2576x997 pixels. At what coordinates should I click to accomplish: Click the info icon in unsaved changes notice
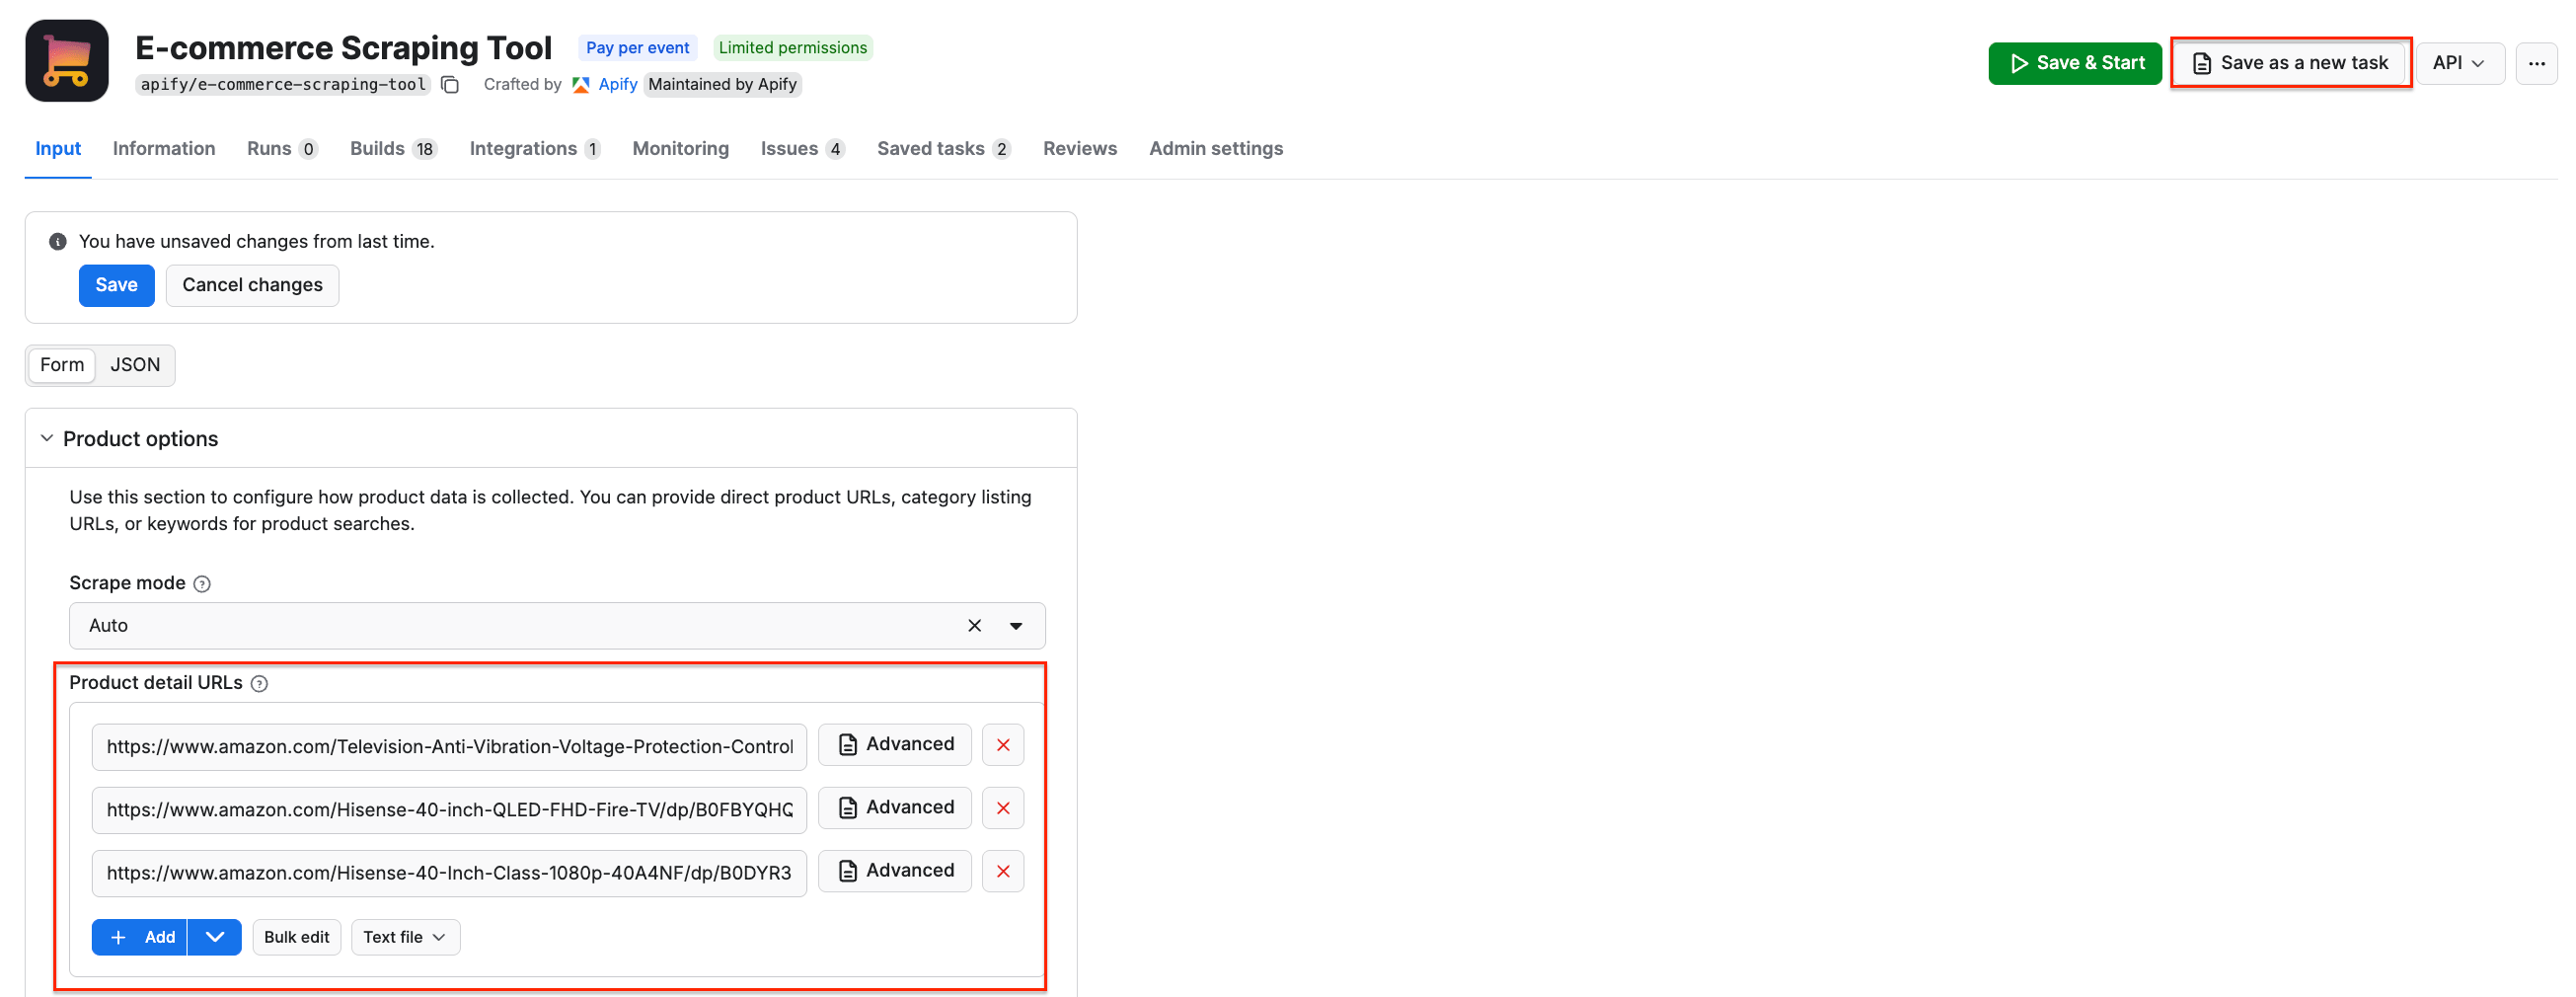tap(58, 242)
